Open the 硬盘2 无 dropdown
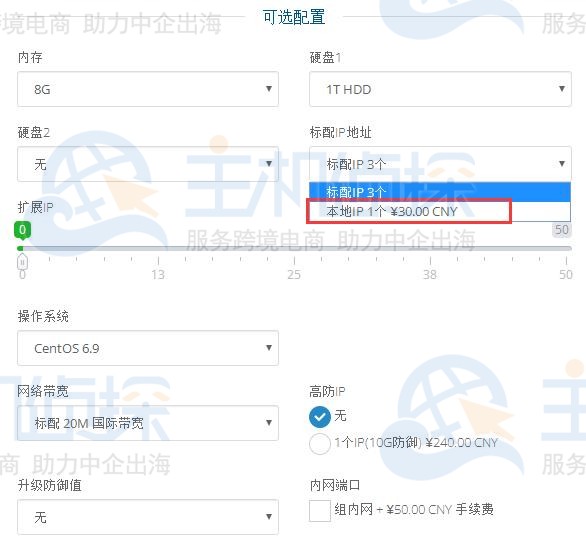Image resolution: width=586 pixels, height=549 pixels. tap(148, 164)
